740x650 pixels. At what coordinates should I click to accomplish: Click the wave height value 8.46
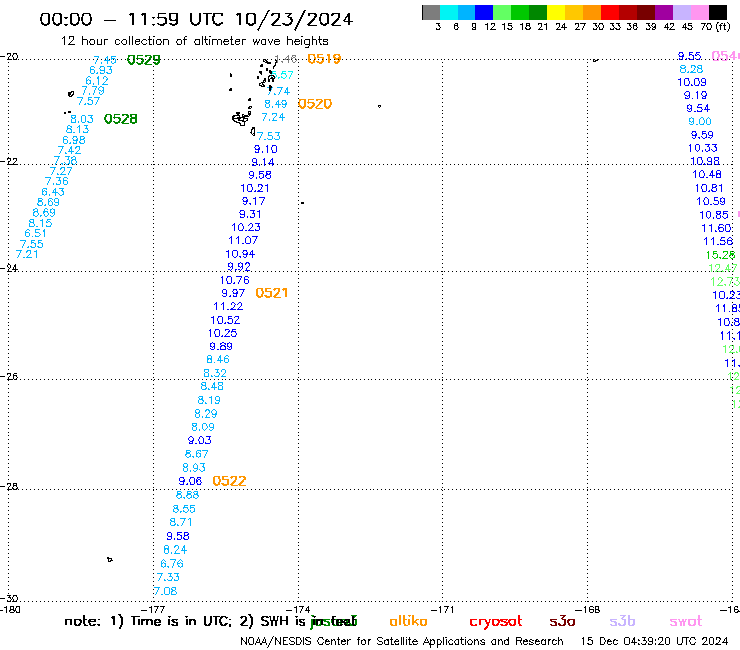tap(218, 360)
